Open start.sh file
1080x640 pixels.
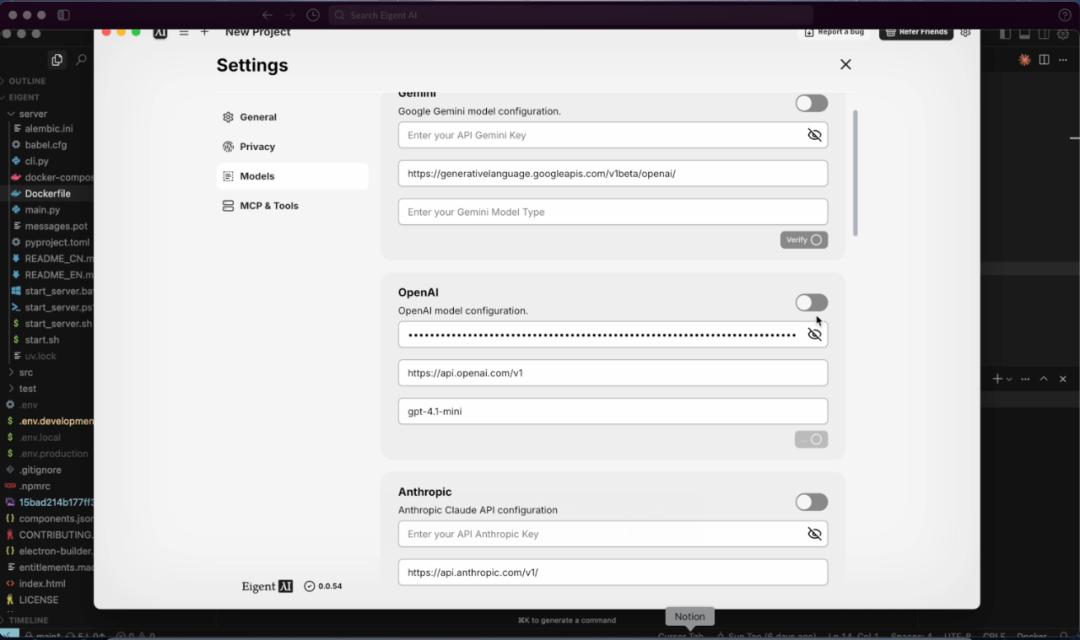41,340
